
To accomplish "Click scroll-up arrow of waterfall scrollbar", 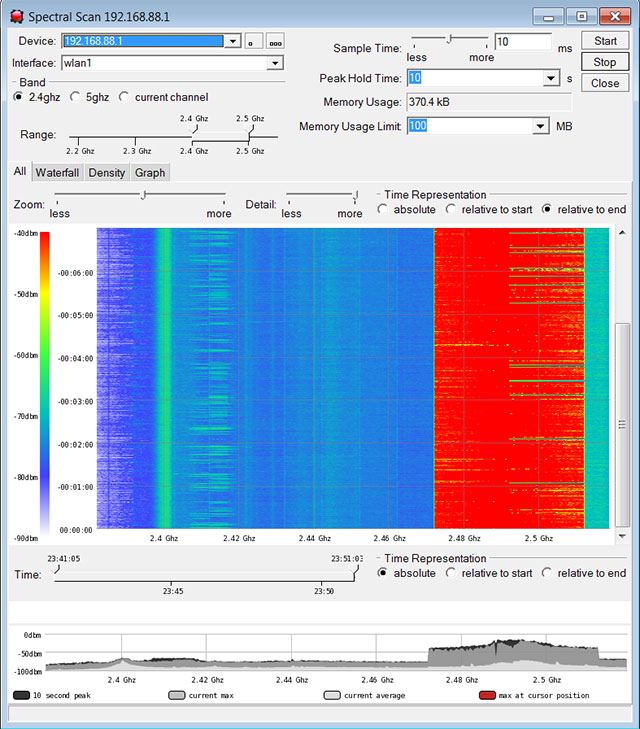I will click(x=622, y=232).
